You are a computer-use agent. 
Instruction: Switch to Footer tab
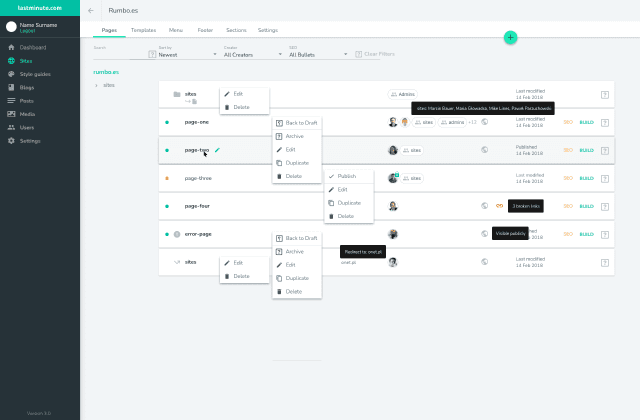coord(205,30)
